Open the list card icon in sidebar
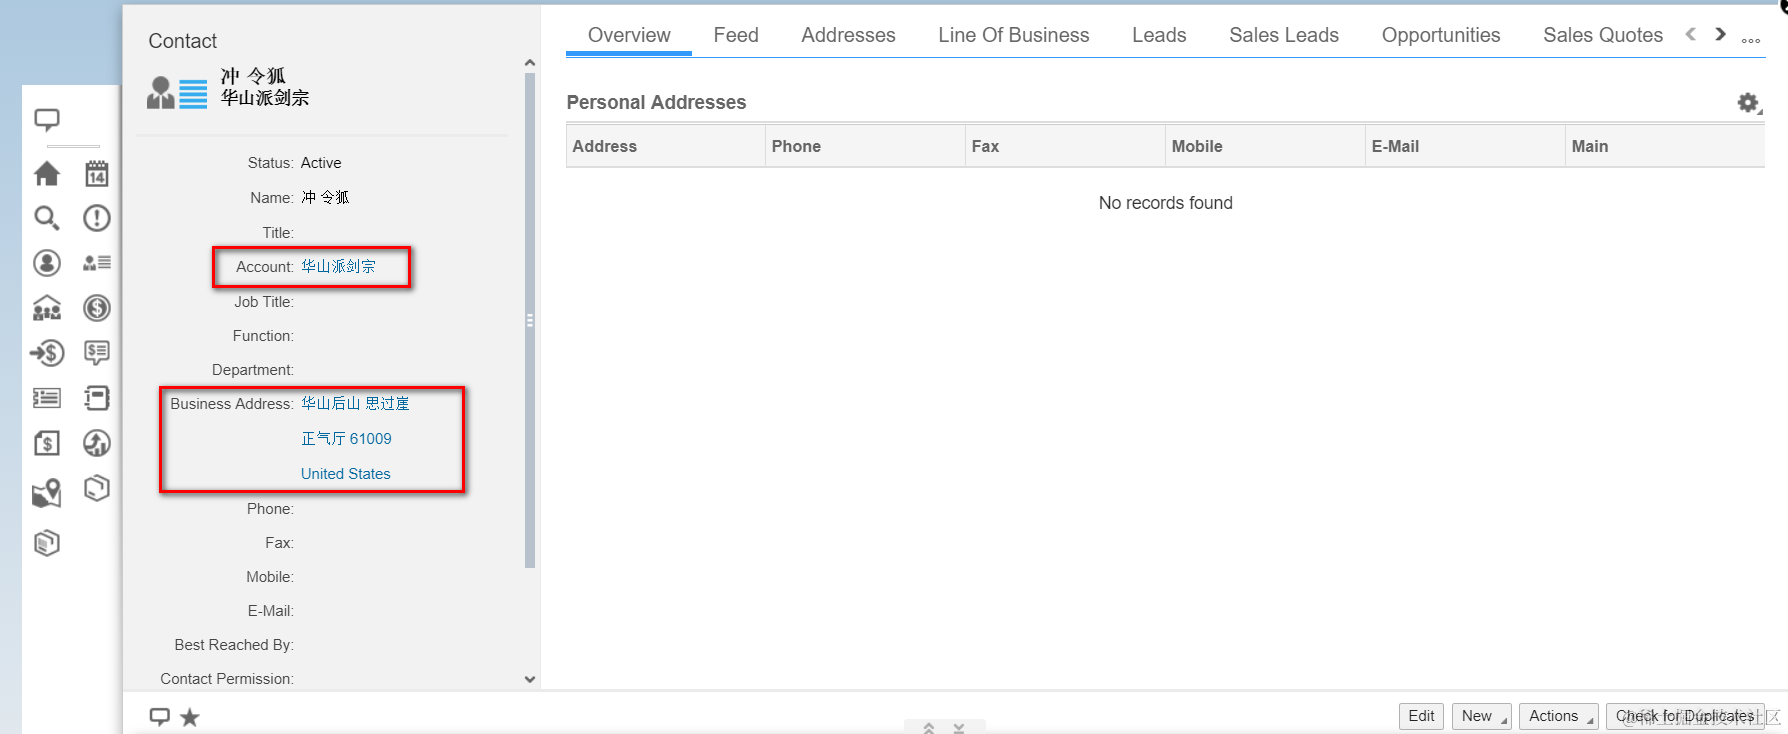This screenshot has width=1788, height=734. pyautogui.click(x=47, y=398)
